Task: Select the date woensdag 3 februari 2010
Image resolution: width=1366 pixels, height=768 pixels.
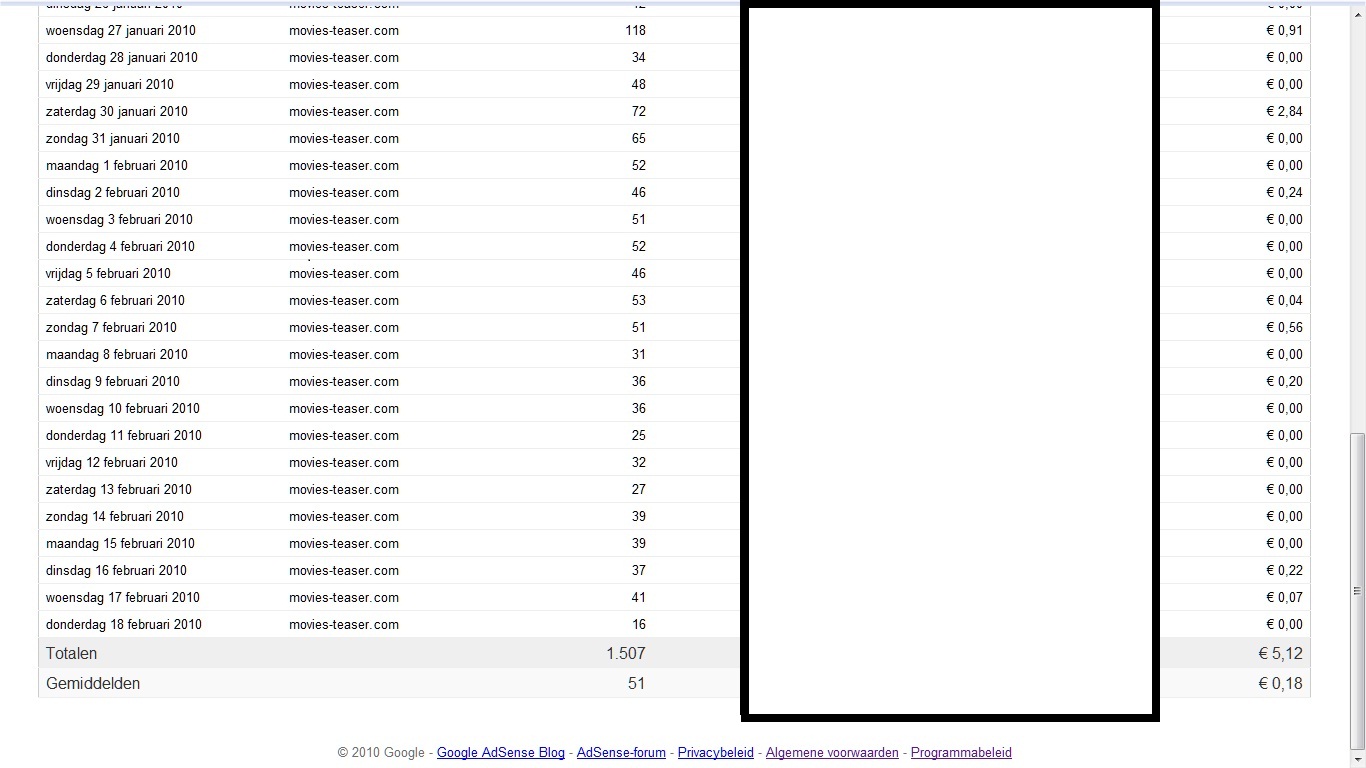Action: [119, 219]
